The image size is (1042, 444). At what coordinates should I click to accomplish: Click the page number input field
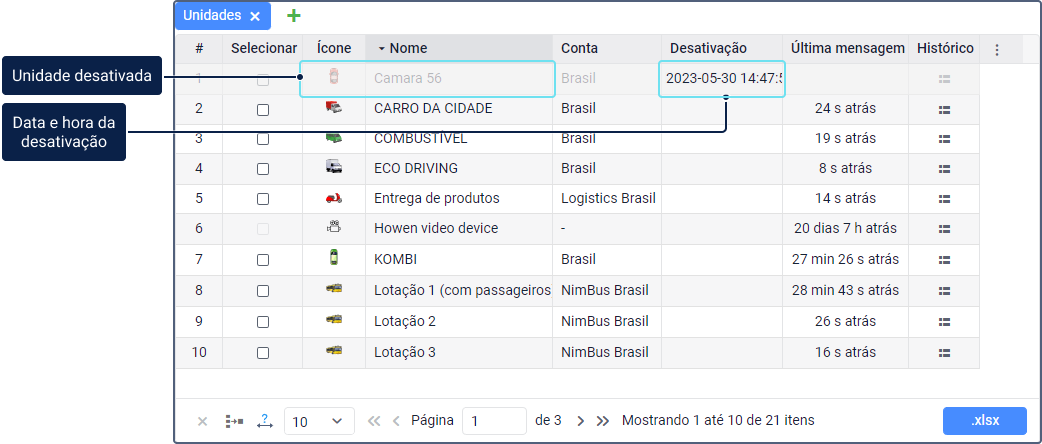click(494, 421)
